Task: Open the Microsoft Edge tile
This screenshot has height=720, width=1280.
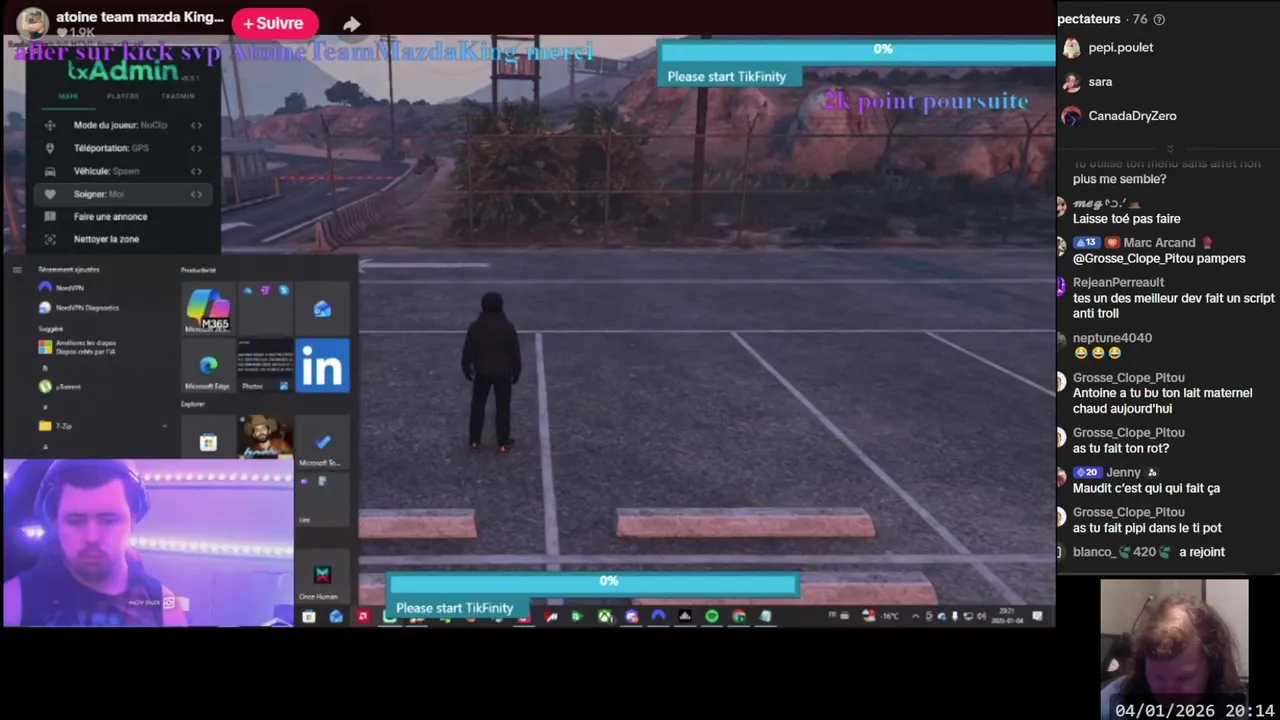Action: tap(208, 365)
